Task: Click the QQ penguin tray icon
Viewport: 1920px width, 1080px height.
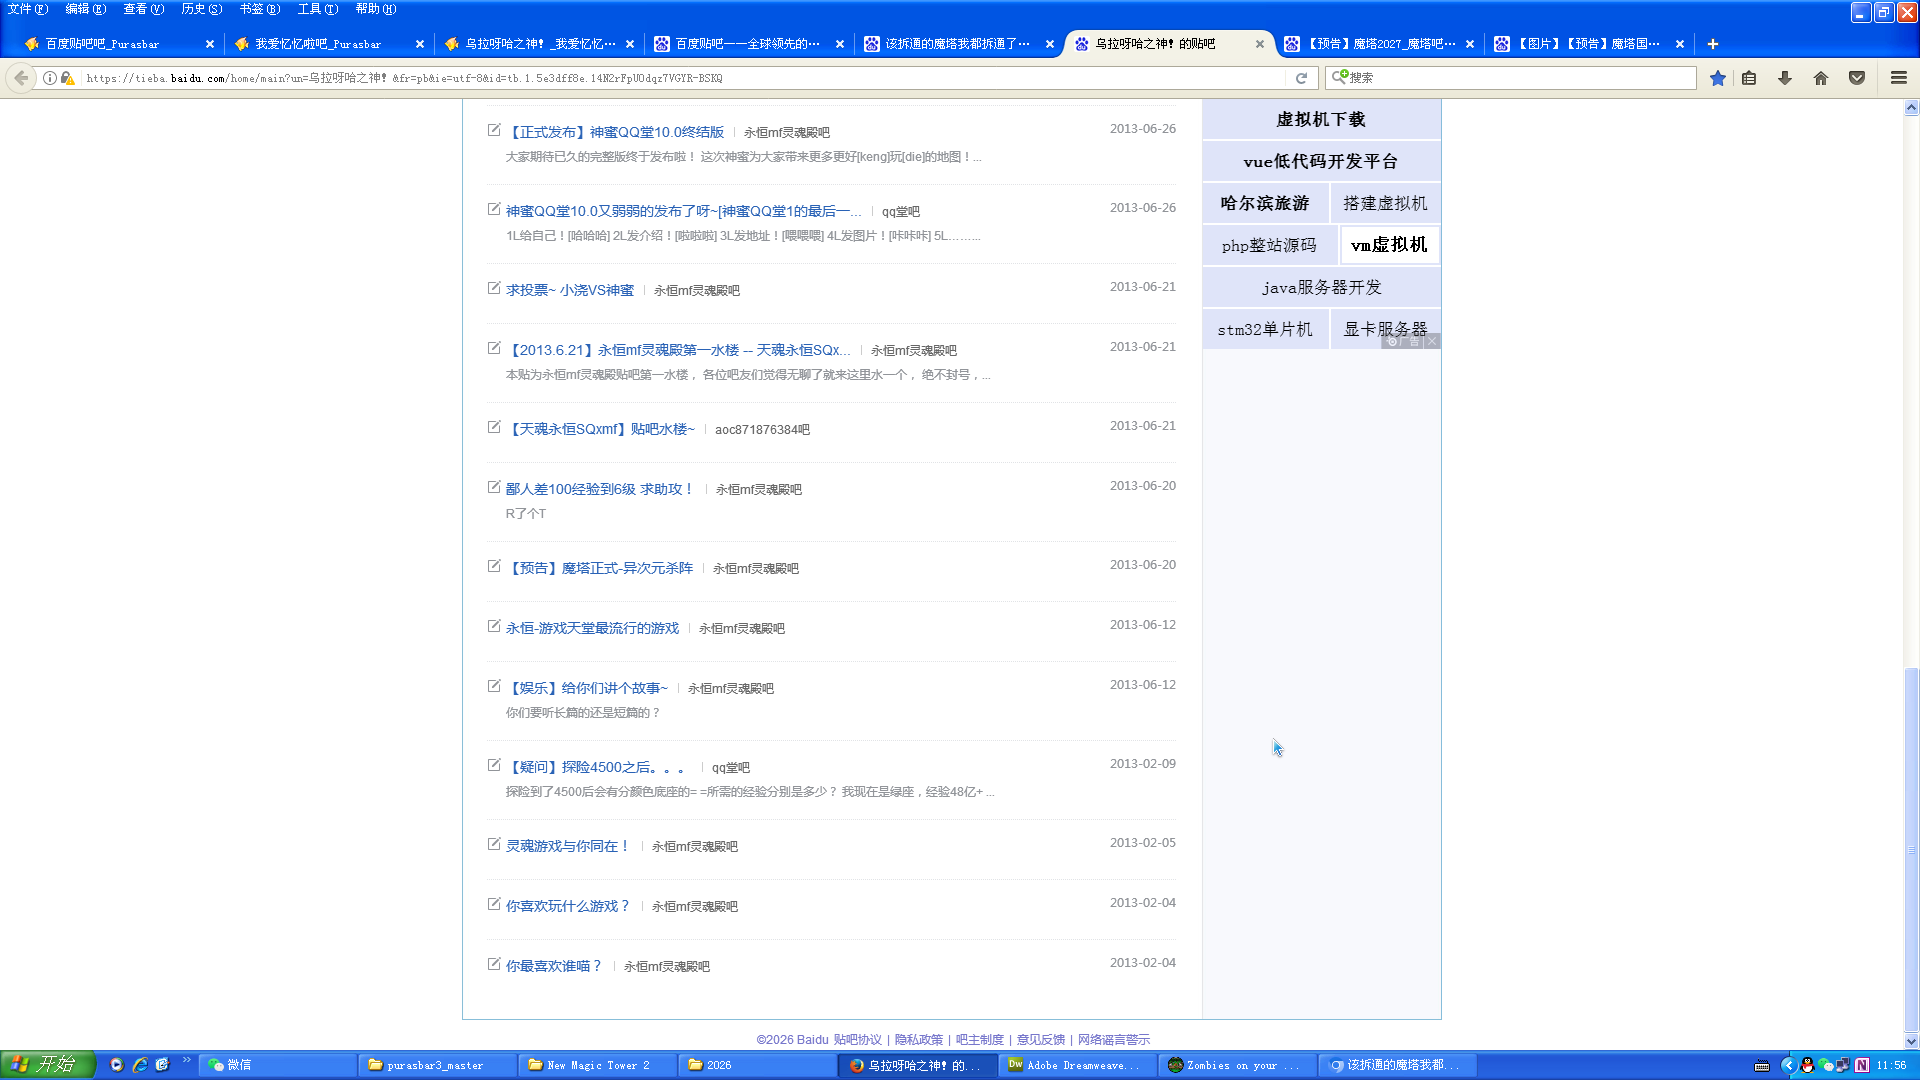Action: (x=1807, y=1065)
